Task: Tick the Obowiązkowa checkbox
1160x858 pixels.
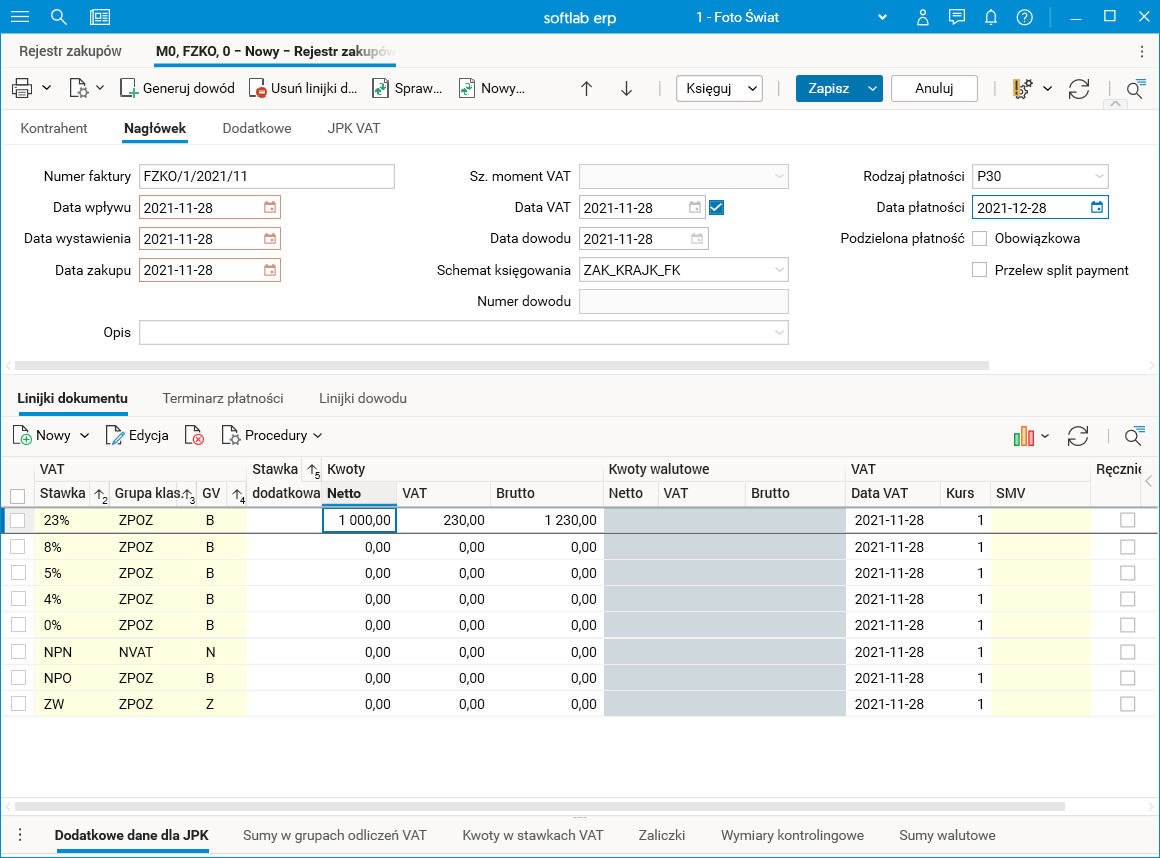Action: click(x=980, y=239)
